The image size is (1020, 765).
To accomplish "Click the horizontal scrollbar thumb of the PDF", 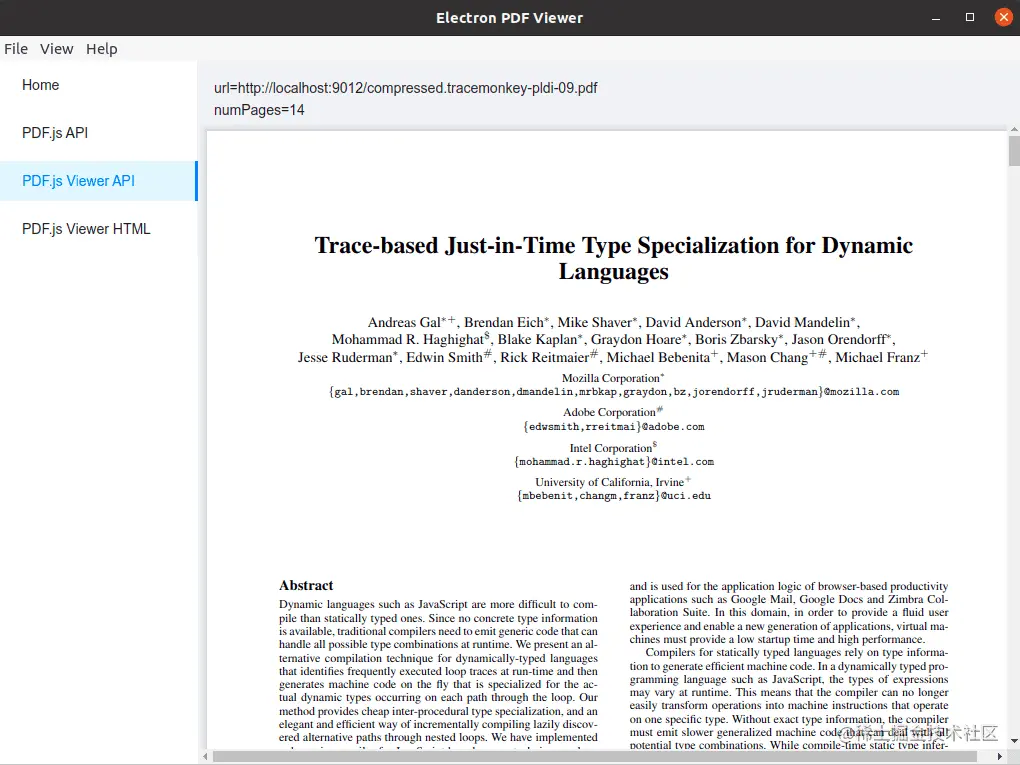I will pyautogui.click(x=595, y=757).
